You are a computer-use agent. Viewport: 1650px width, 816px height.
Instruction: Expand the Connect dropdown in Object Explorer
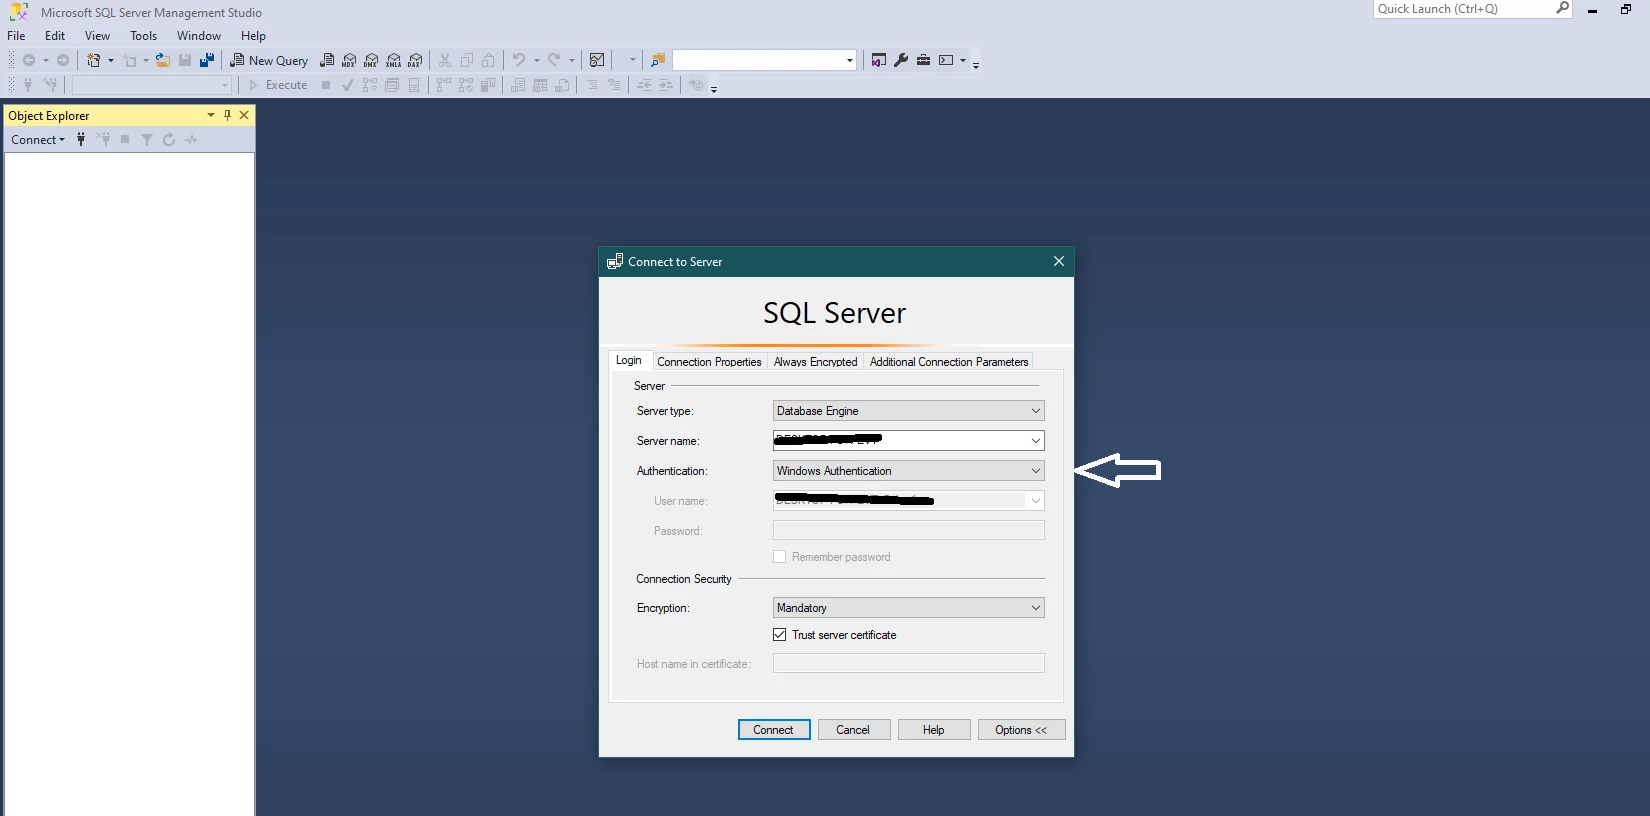point(38,140)
